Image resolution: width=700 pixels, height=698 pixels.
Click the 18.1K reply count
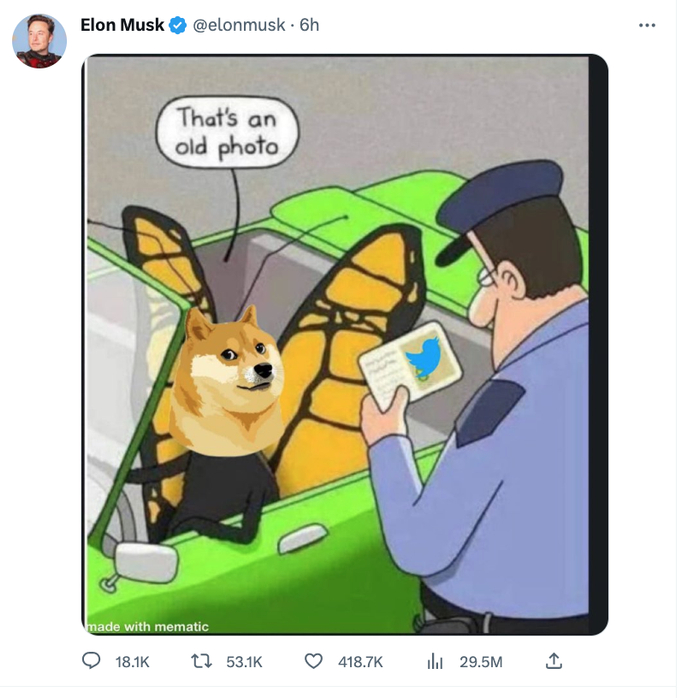132,662
